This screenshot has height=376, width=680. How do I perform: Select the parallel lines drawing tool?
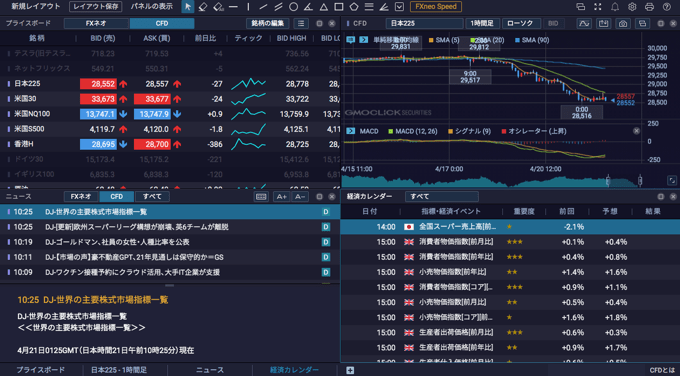click(x=278, y=7)
